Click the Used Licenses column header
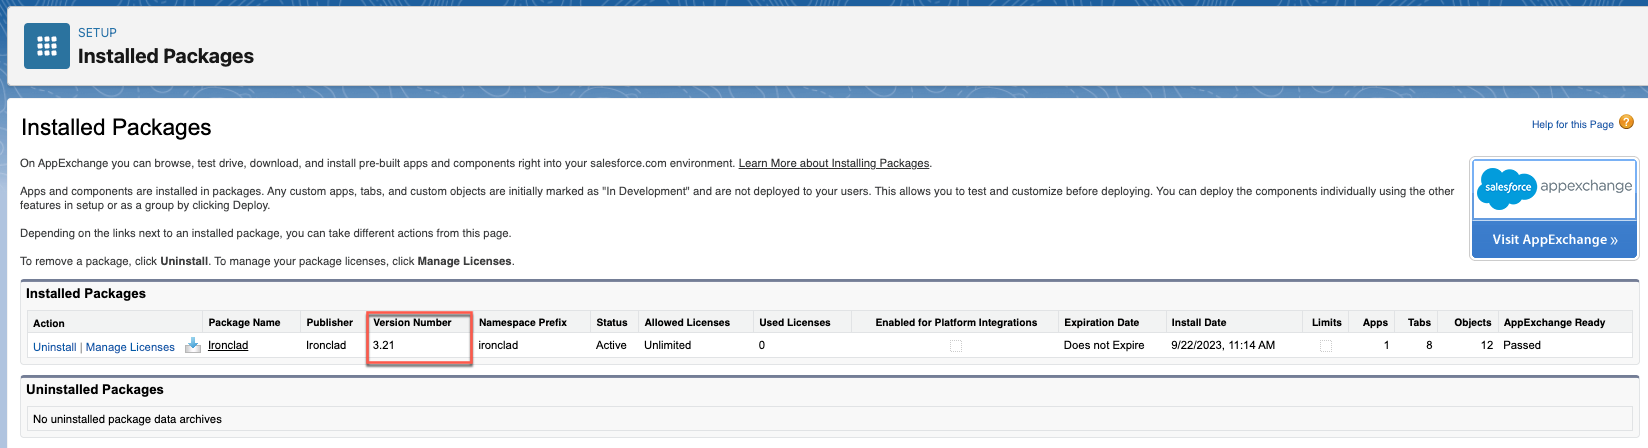1648x448 pixels. click(x=795, y=322)
